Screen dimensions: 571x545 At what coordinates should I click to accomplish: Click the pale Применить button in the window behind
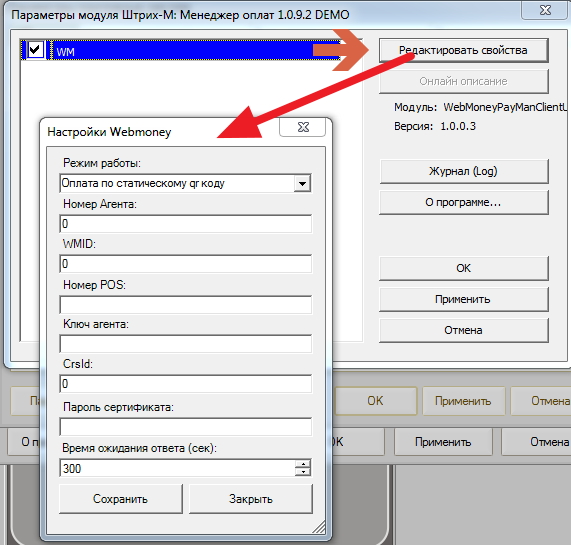(463, 401)
